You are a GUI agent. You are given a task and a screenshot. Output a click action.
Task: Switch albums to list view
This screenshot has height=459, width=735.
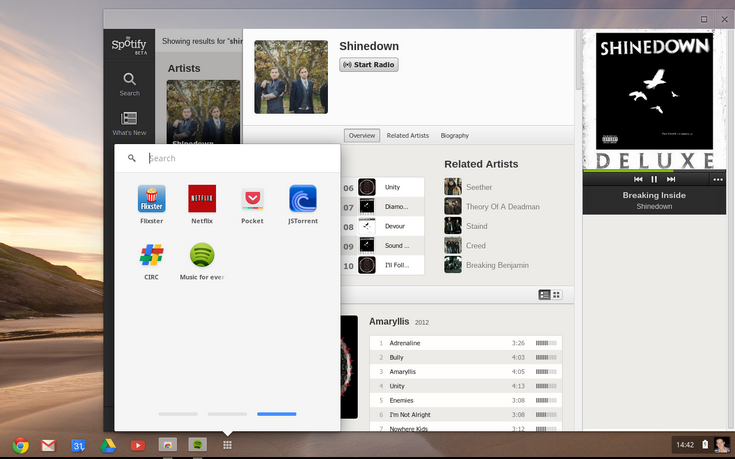(x=544, y=294)
